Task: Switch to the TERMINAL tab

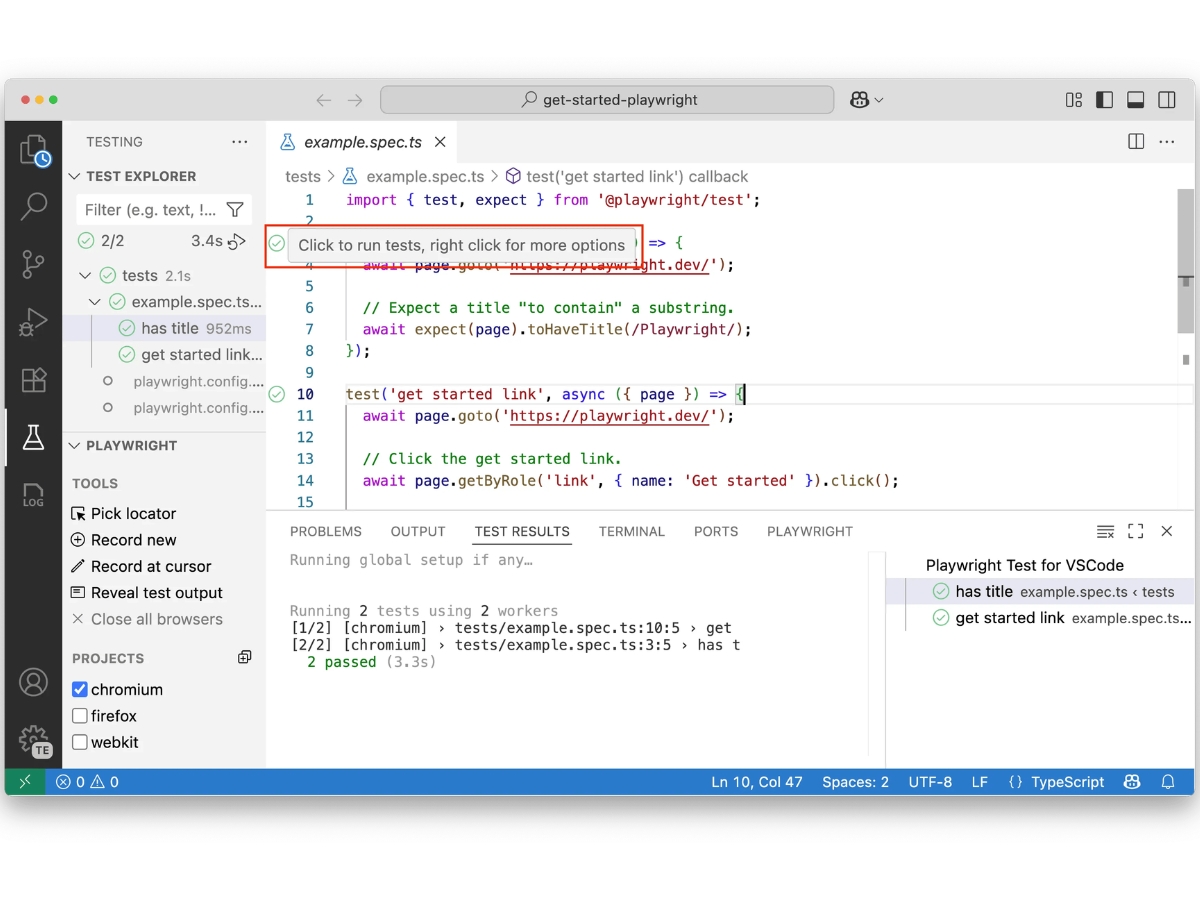Action: 632,532
